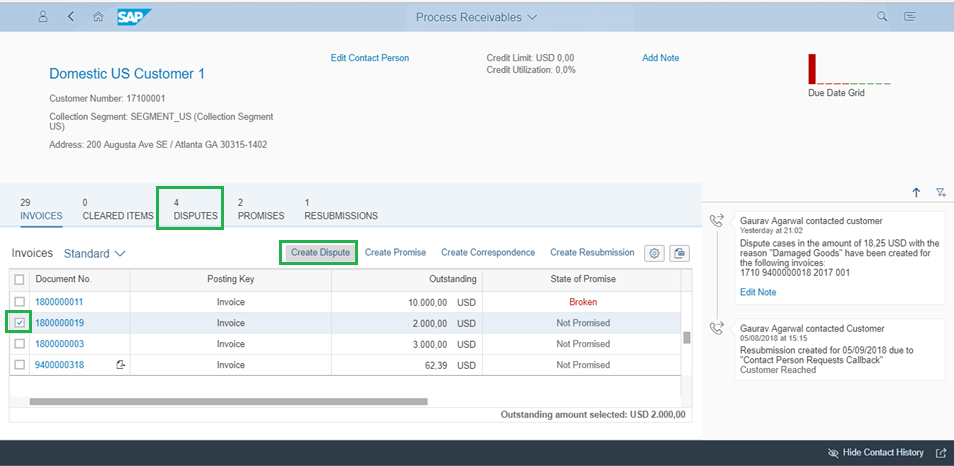Check the box for invoice 1800000011
Screen dimensions: 954x466
point(19,302)
